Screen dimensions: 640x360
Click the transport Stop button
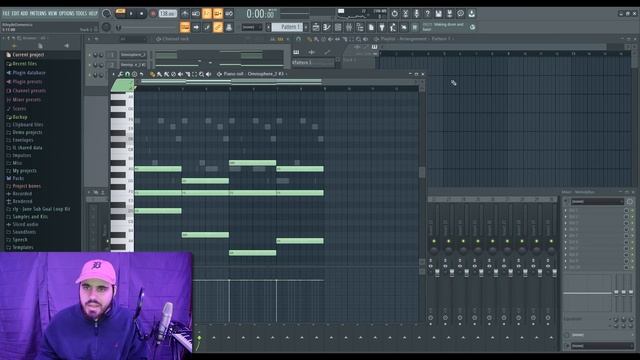[x=142, y=13]
